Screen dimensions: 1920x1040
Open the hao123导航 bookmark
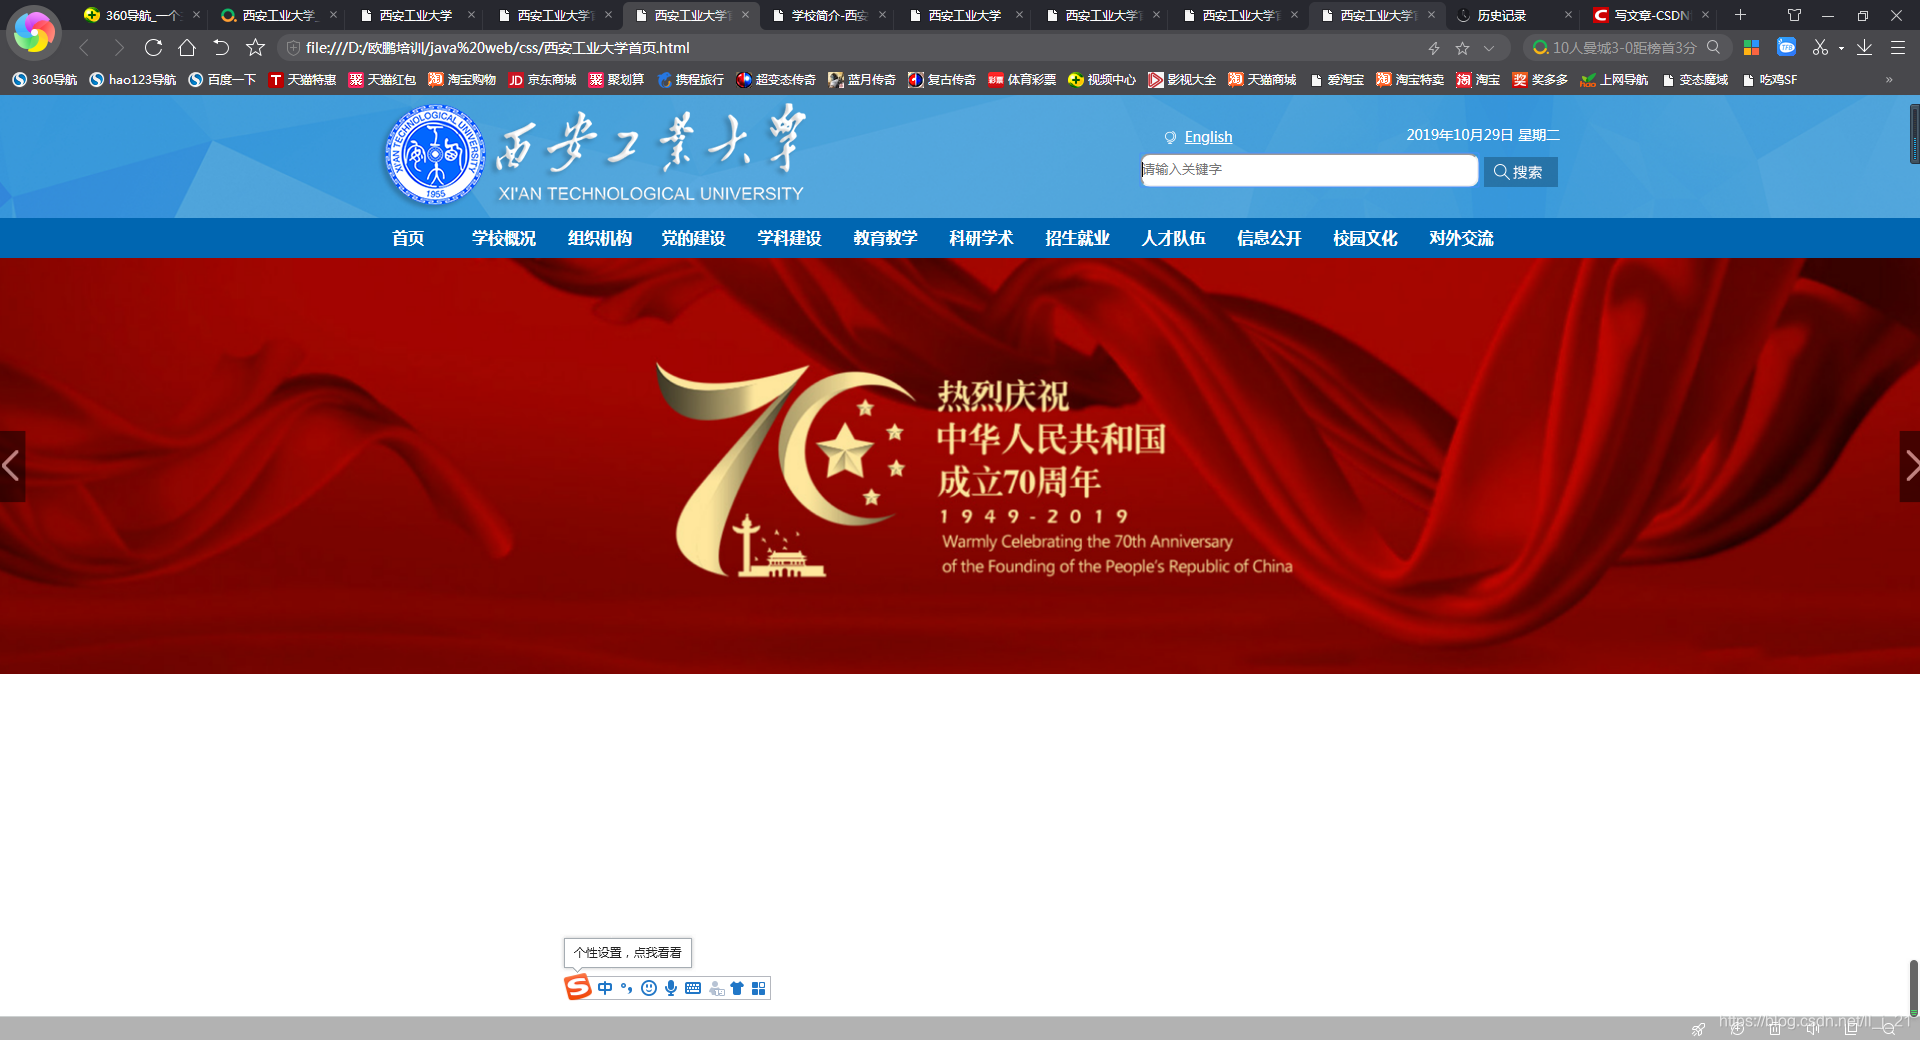pos(132,80)
